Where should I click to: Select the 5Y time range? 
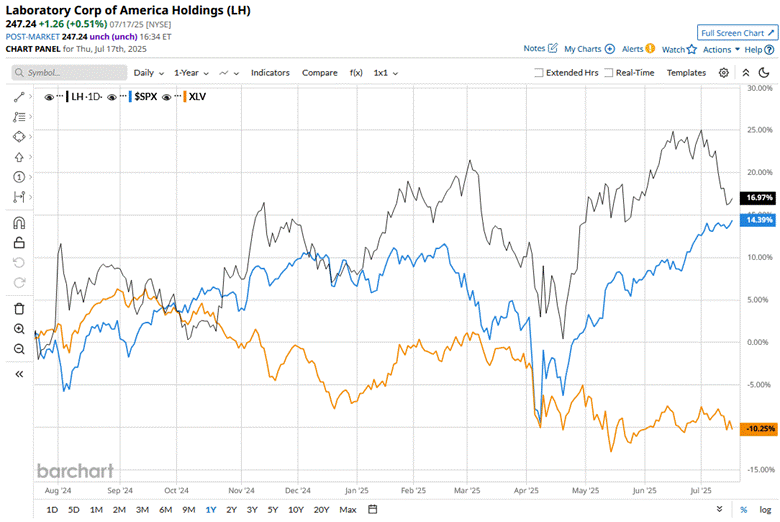pyautogui.click(x=273, y=510)
